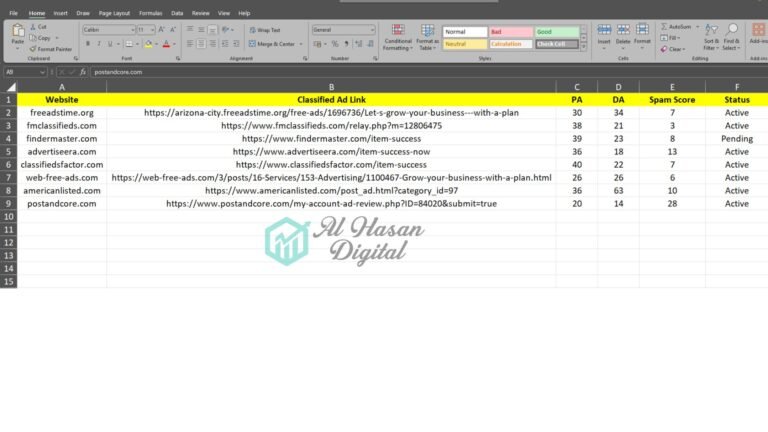The width and height of the screenshot is (768, 432).
Task: Click the Format as Table icon
Action: pos(427,35)
